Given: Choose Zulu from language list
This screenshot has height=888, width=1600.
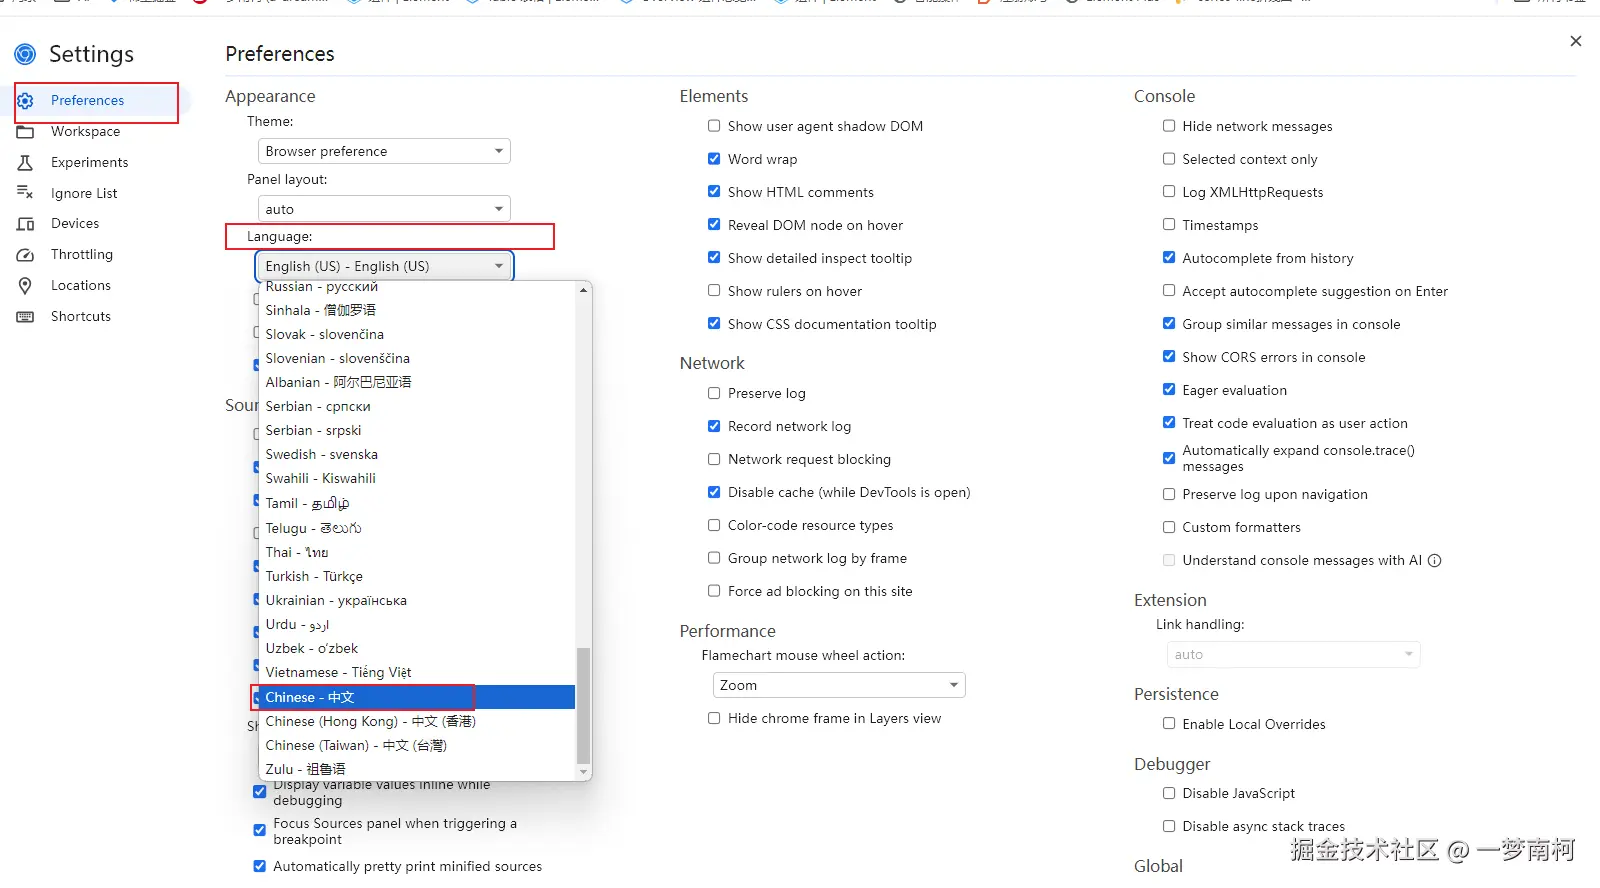Looking at the screenshot, I should coord(418,769).
